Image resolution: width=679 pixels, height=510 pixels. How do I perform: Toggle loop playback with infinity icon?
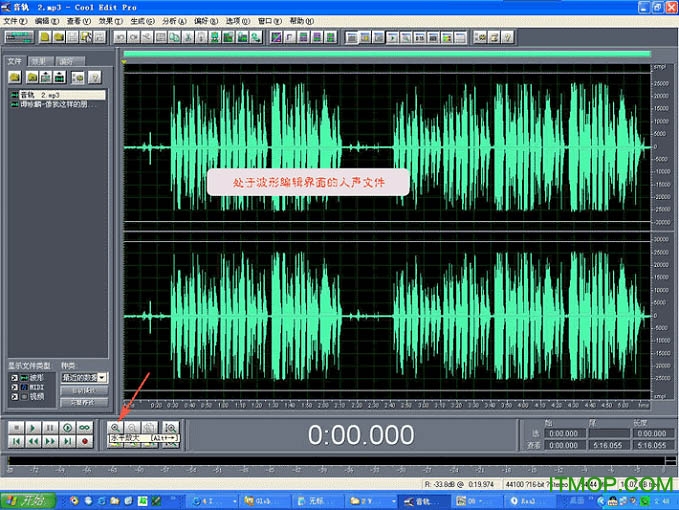tap(85, 427)
